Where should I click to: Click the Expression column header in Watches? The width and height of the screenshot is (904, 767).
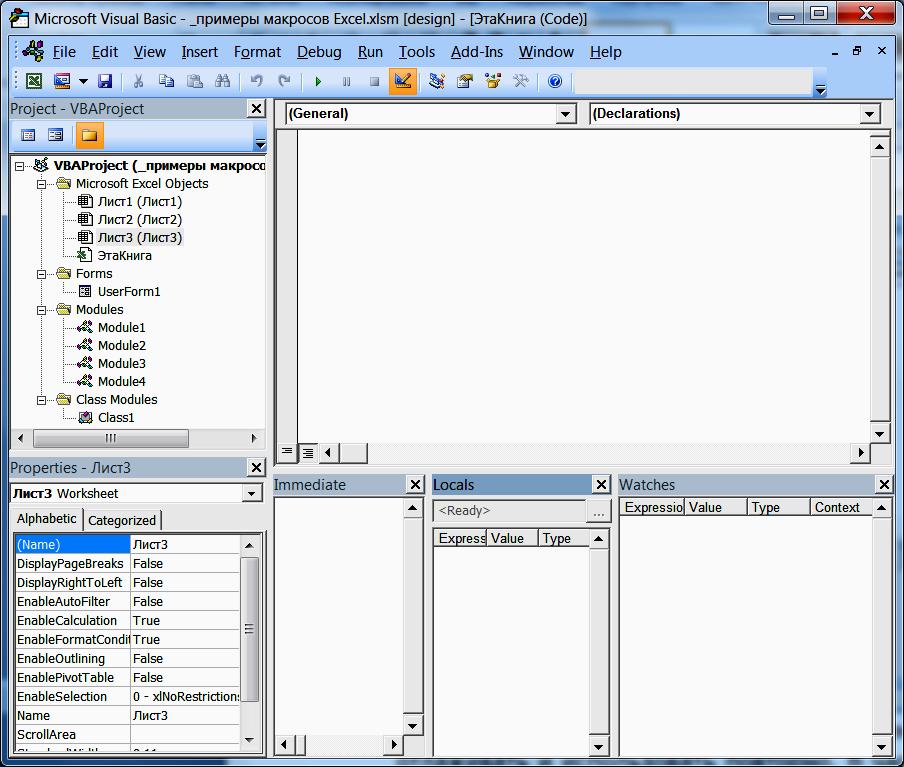tap(653, 507)
